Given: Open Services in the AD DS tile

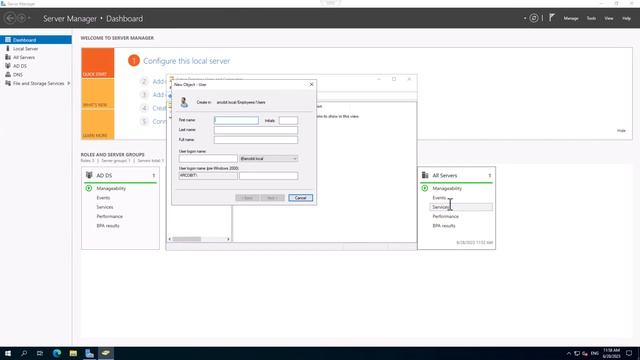Looking at the screenshot, I should pyautogui.click(x=105, y=207).
